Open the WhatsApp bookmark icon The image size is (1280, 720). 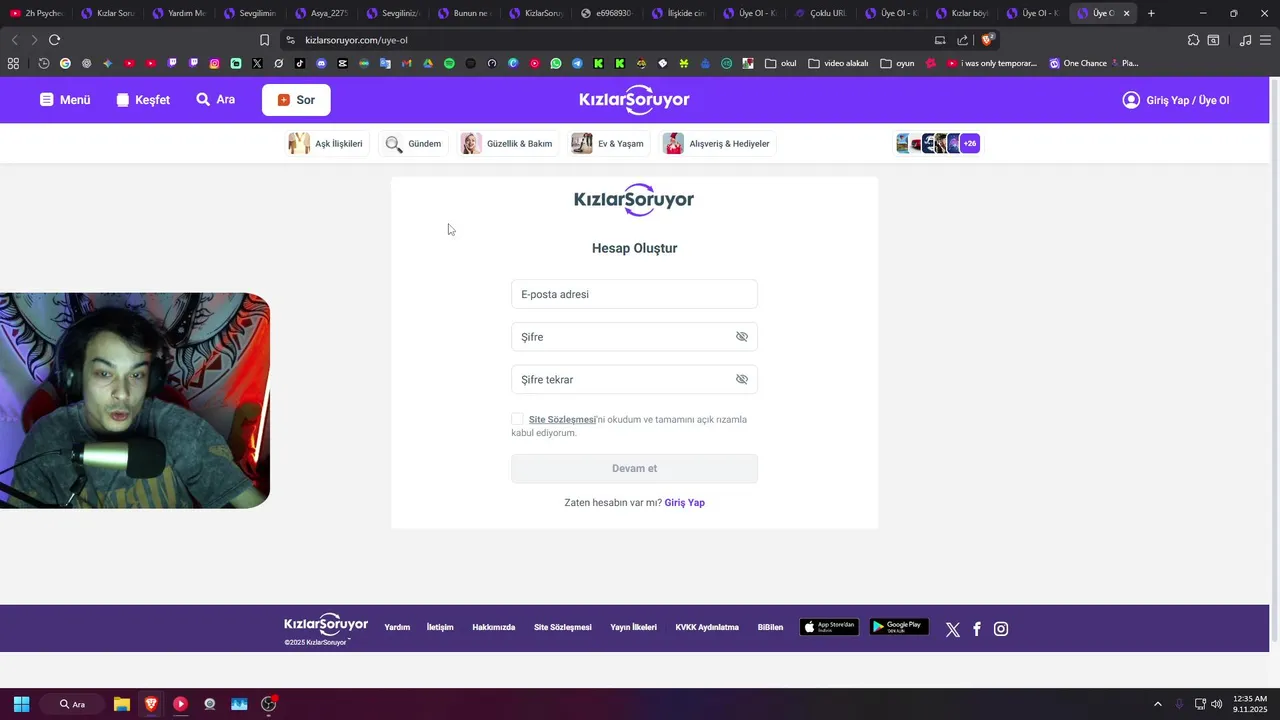pos(556,63)
